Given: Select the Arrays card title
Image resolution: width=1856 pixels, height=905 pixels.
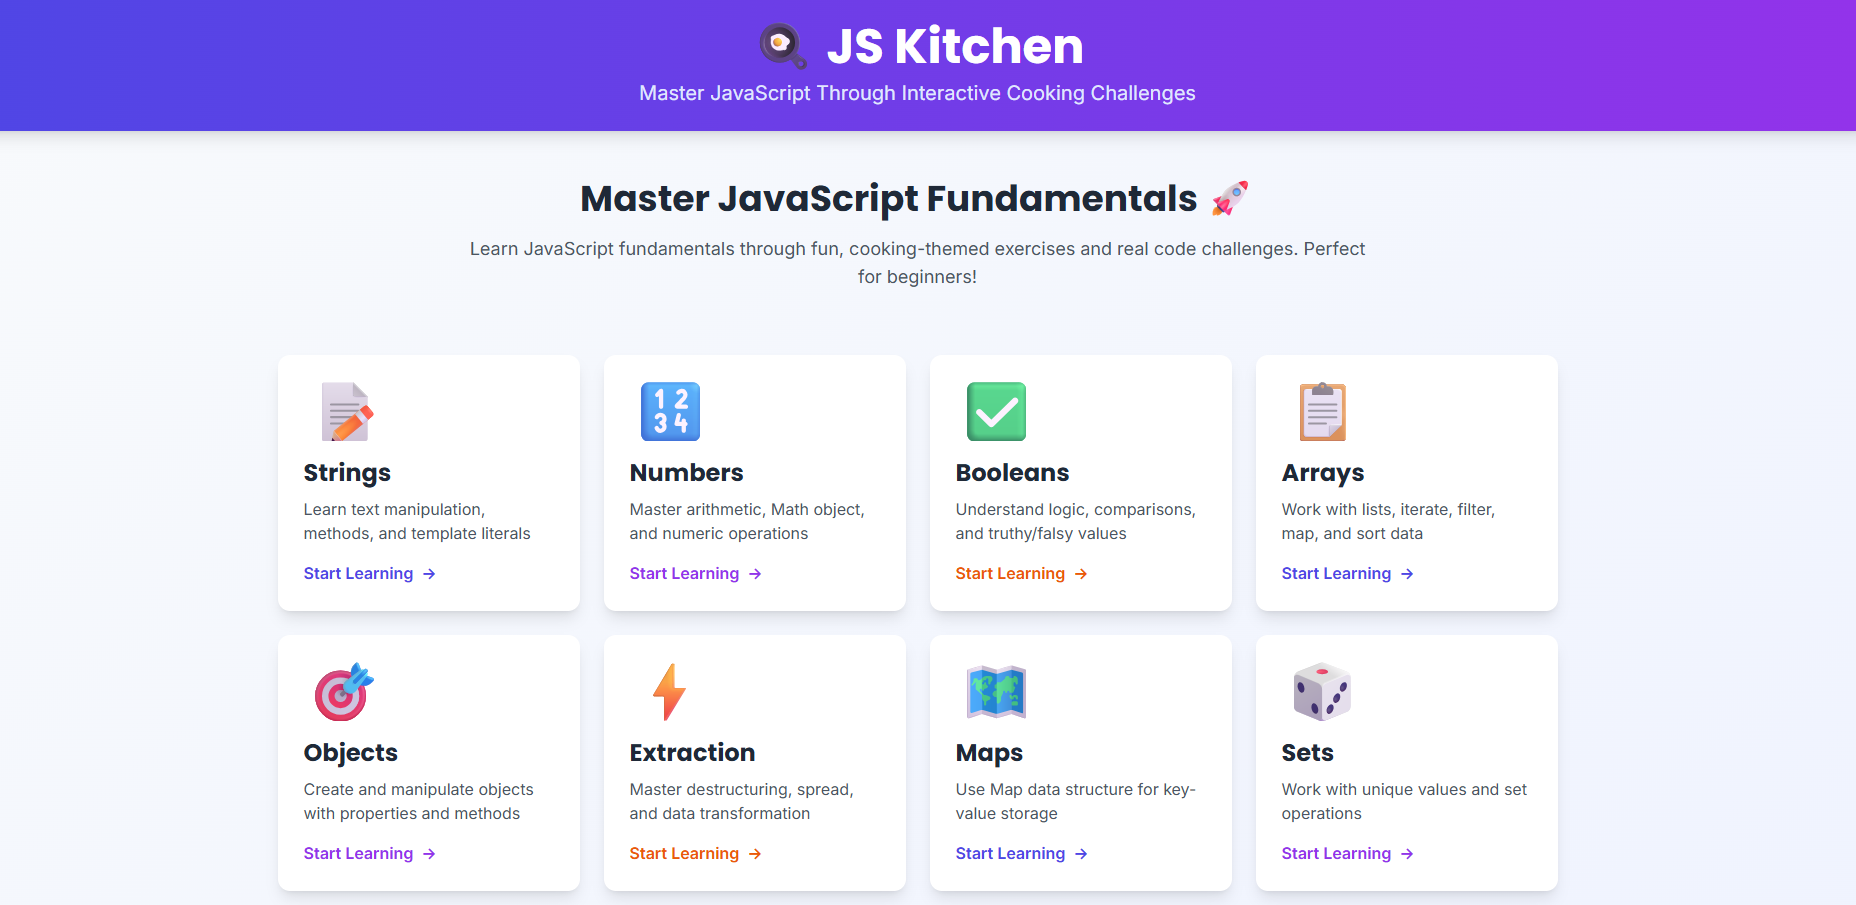Looking at the screenshot, I should tap(1323, 473).
